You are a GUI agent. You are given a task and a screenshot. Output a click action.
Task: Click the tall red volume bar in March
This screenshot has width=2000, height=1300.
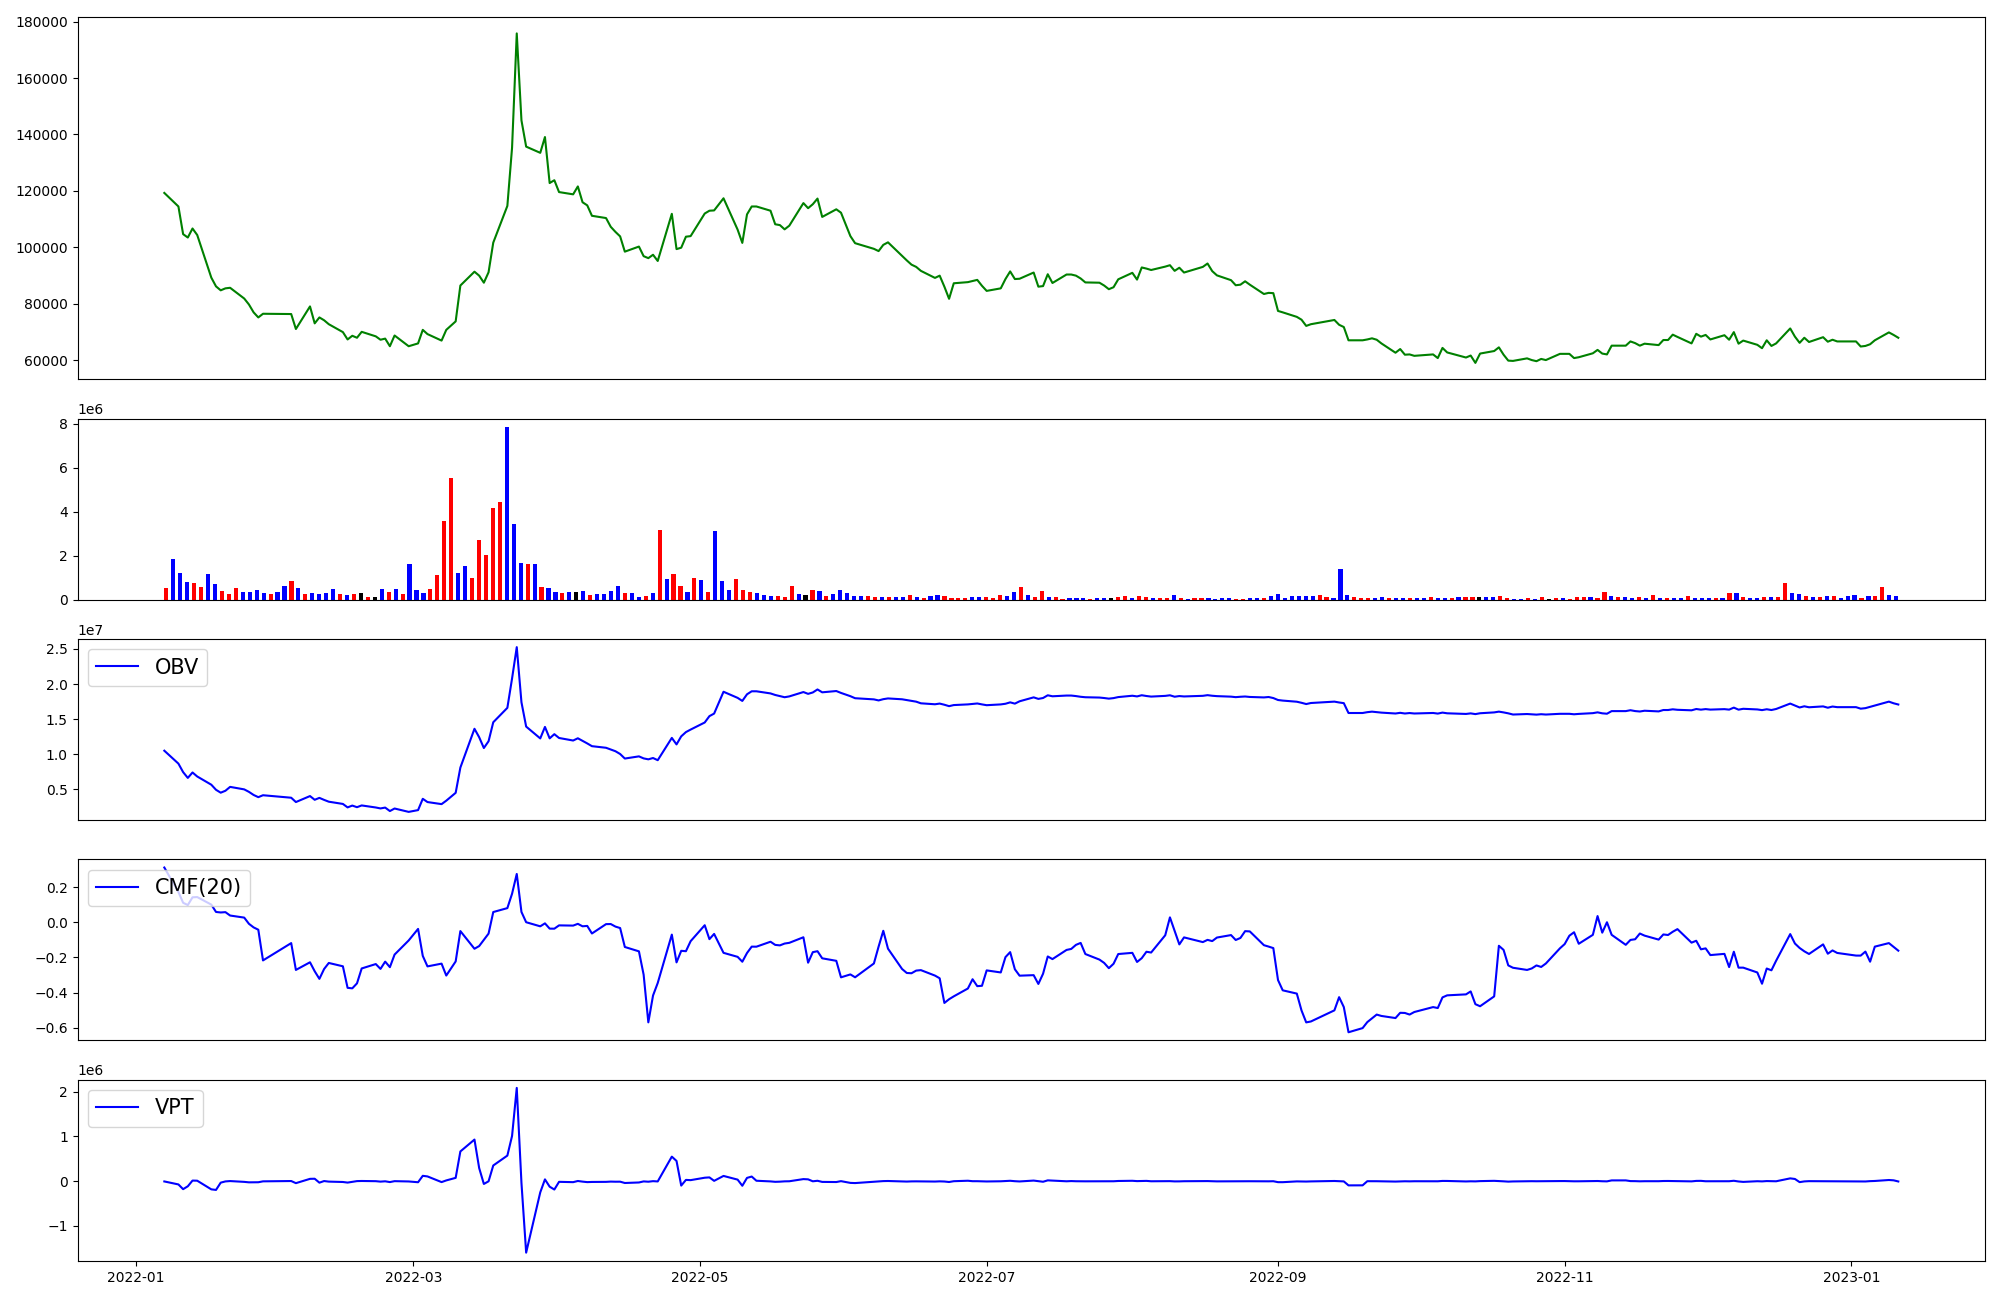(x=451, y=538)
